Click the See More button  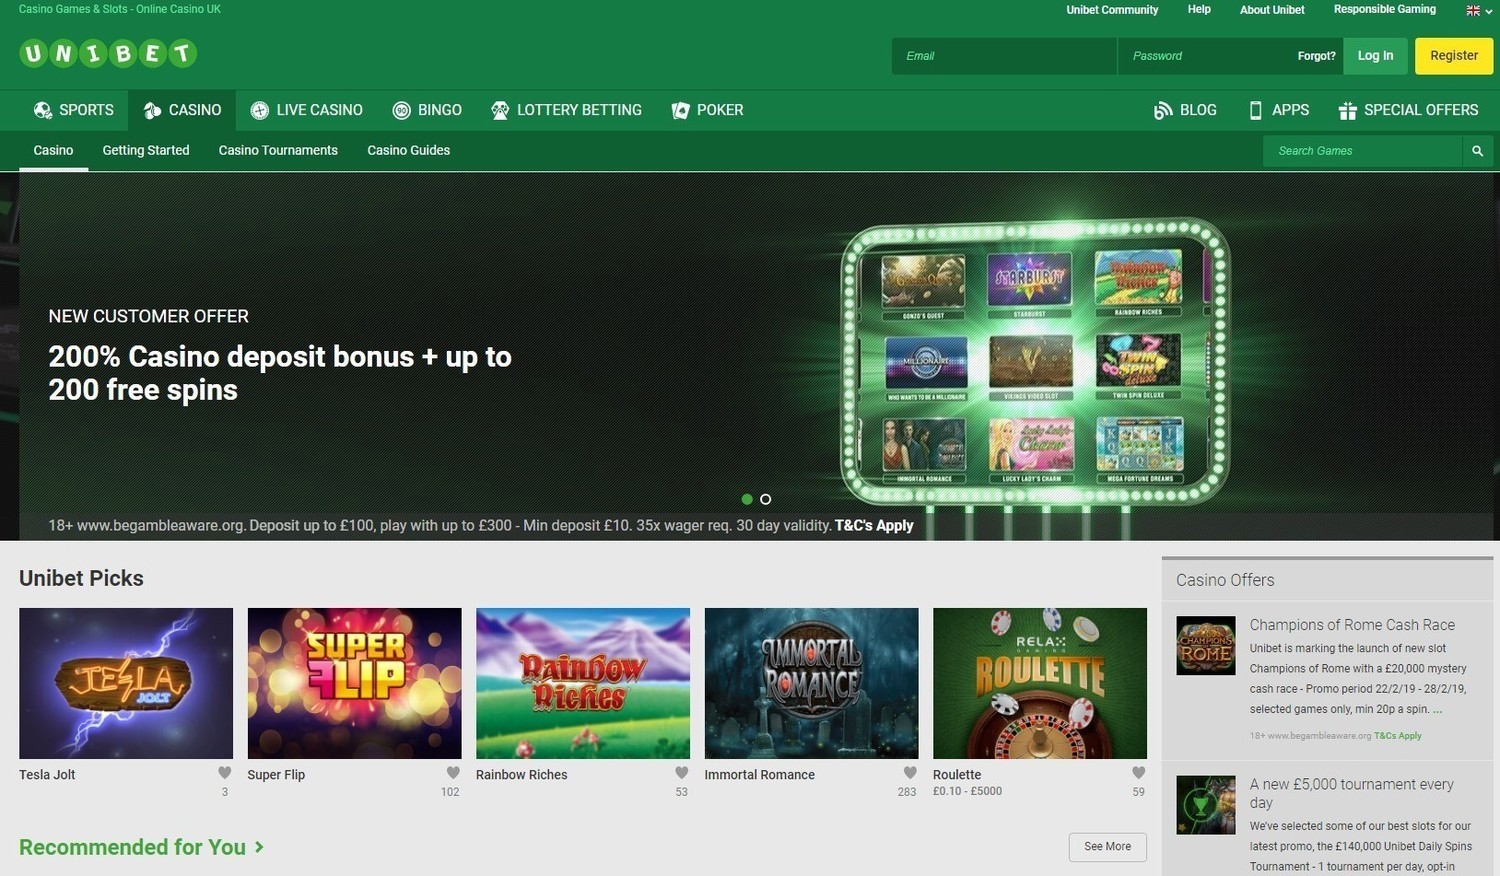coord(1107,847)
